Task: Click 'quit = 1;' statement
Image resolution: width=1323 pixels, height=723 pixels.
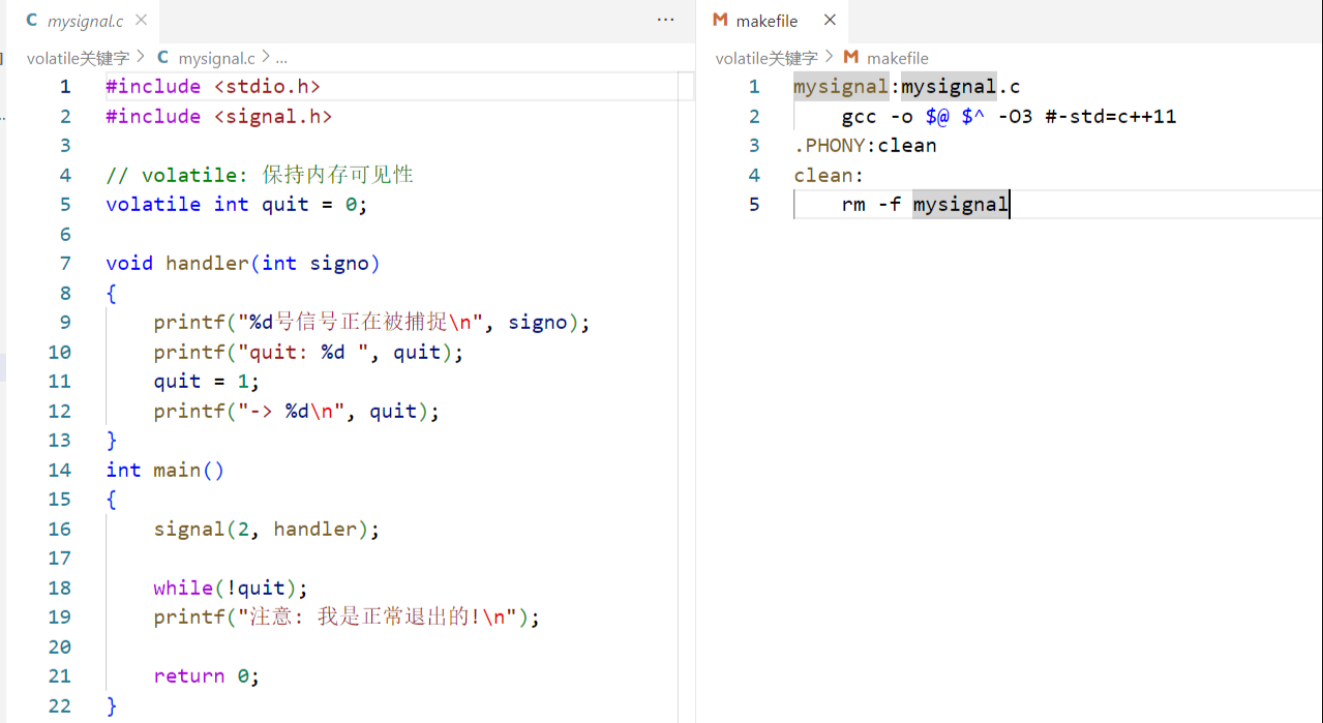Action: [207, 381]
